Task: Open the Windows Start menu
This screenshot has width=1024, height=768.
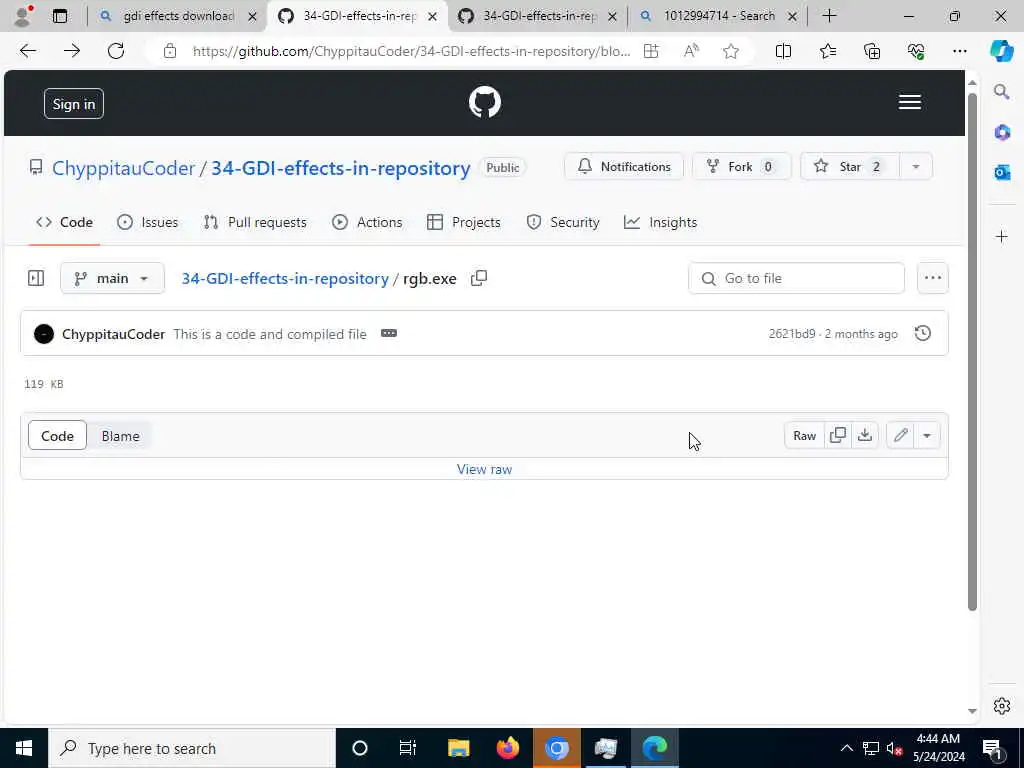Action: (x=24, y=748)
